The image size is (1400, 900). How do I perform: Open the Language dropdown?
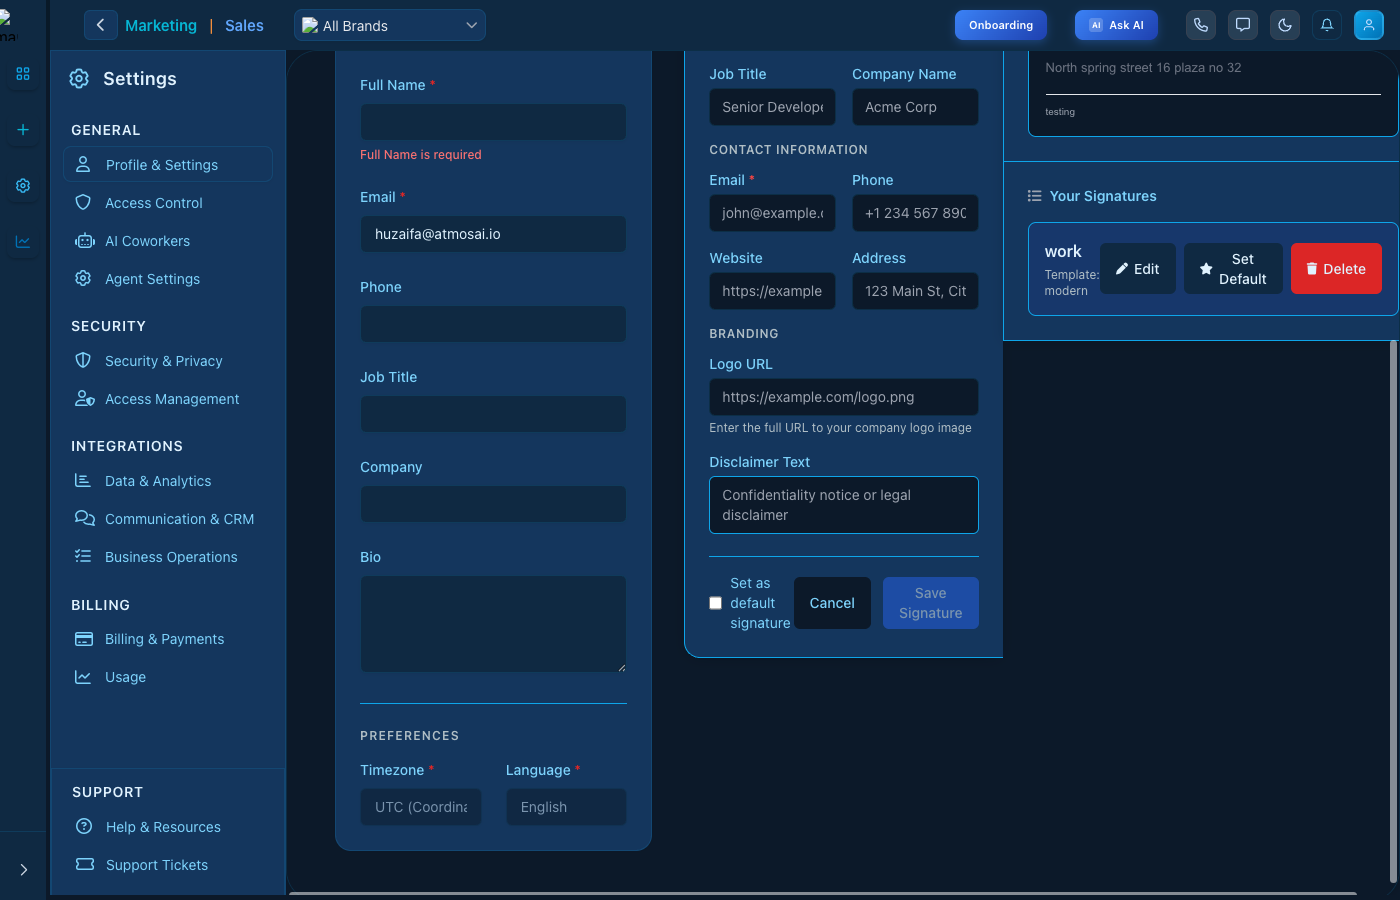pos(566,807)
